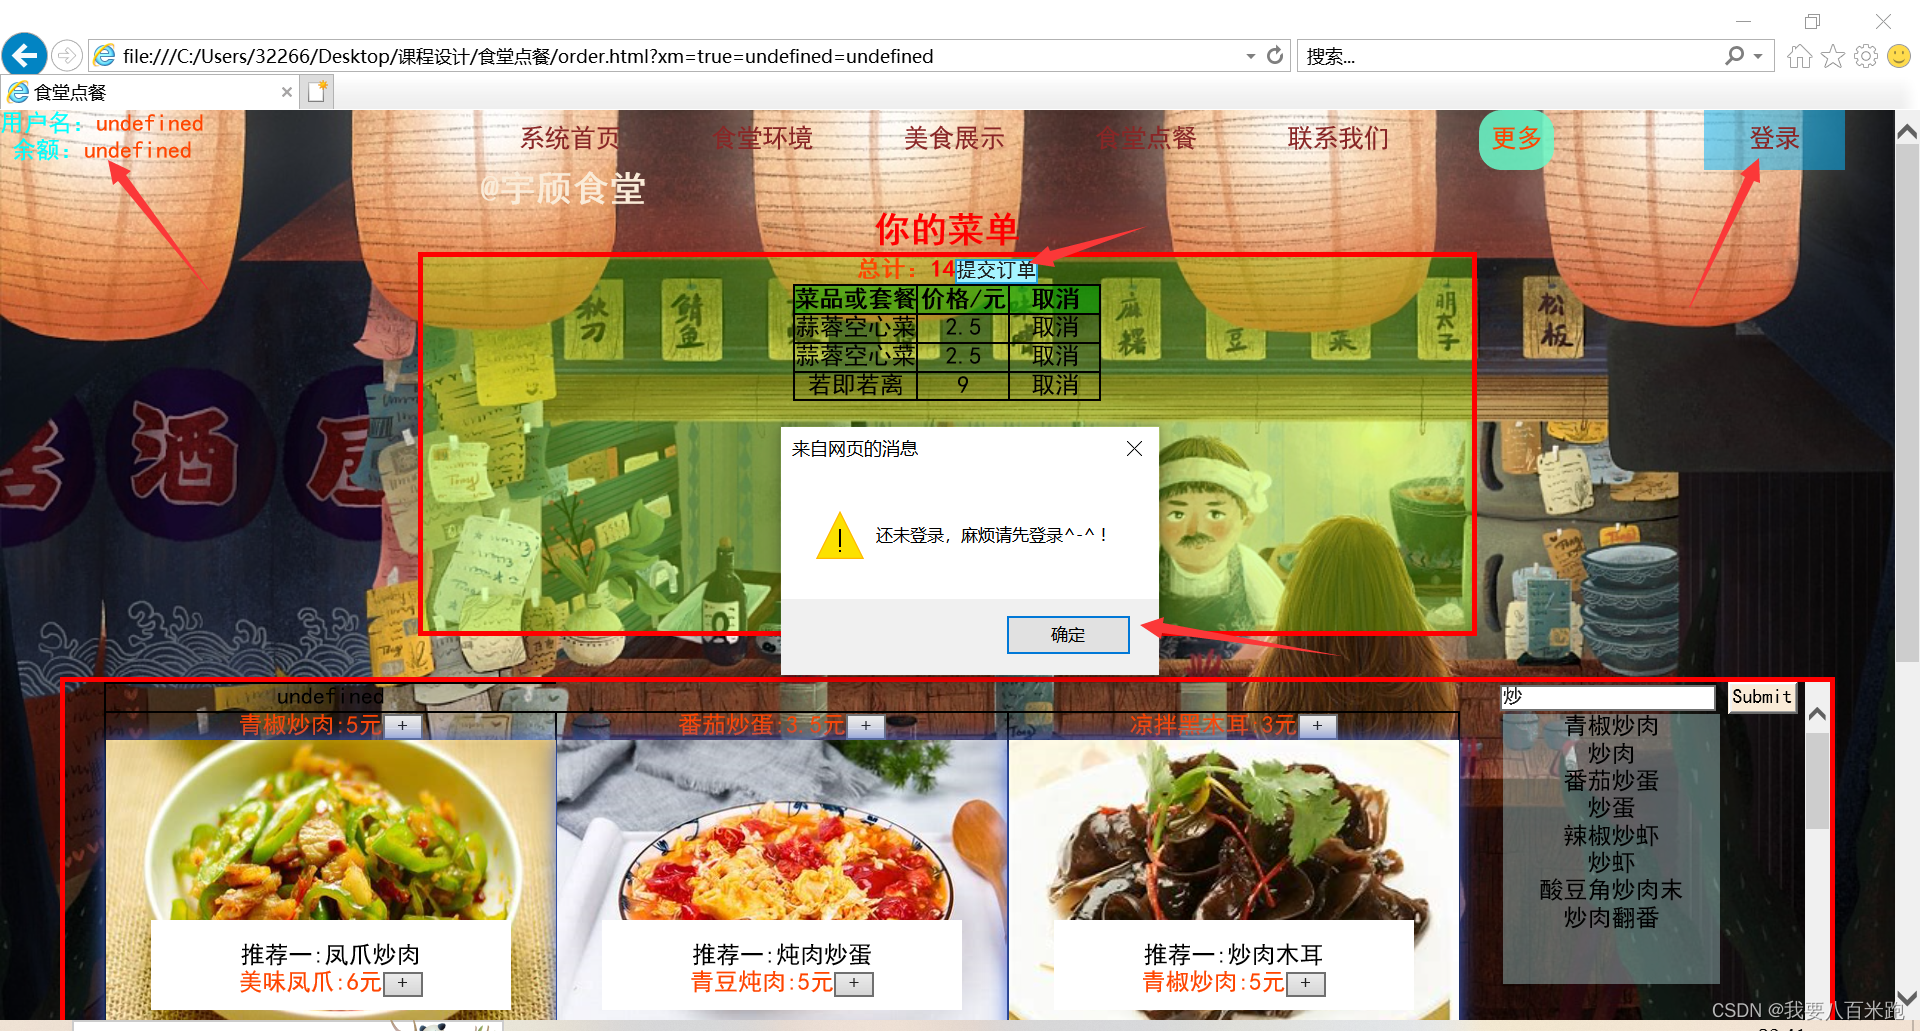Click the second 蒜蓉空心菜 cell
This screenshot has height=1031, width=1920.
pos(855,356)
